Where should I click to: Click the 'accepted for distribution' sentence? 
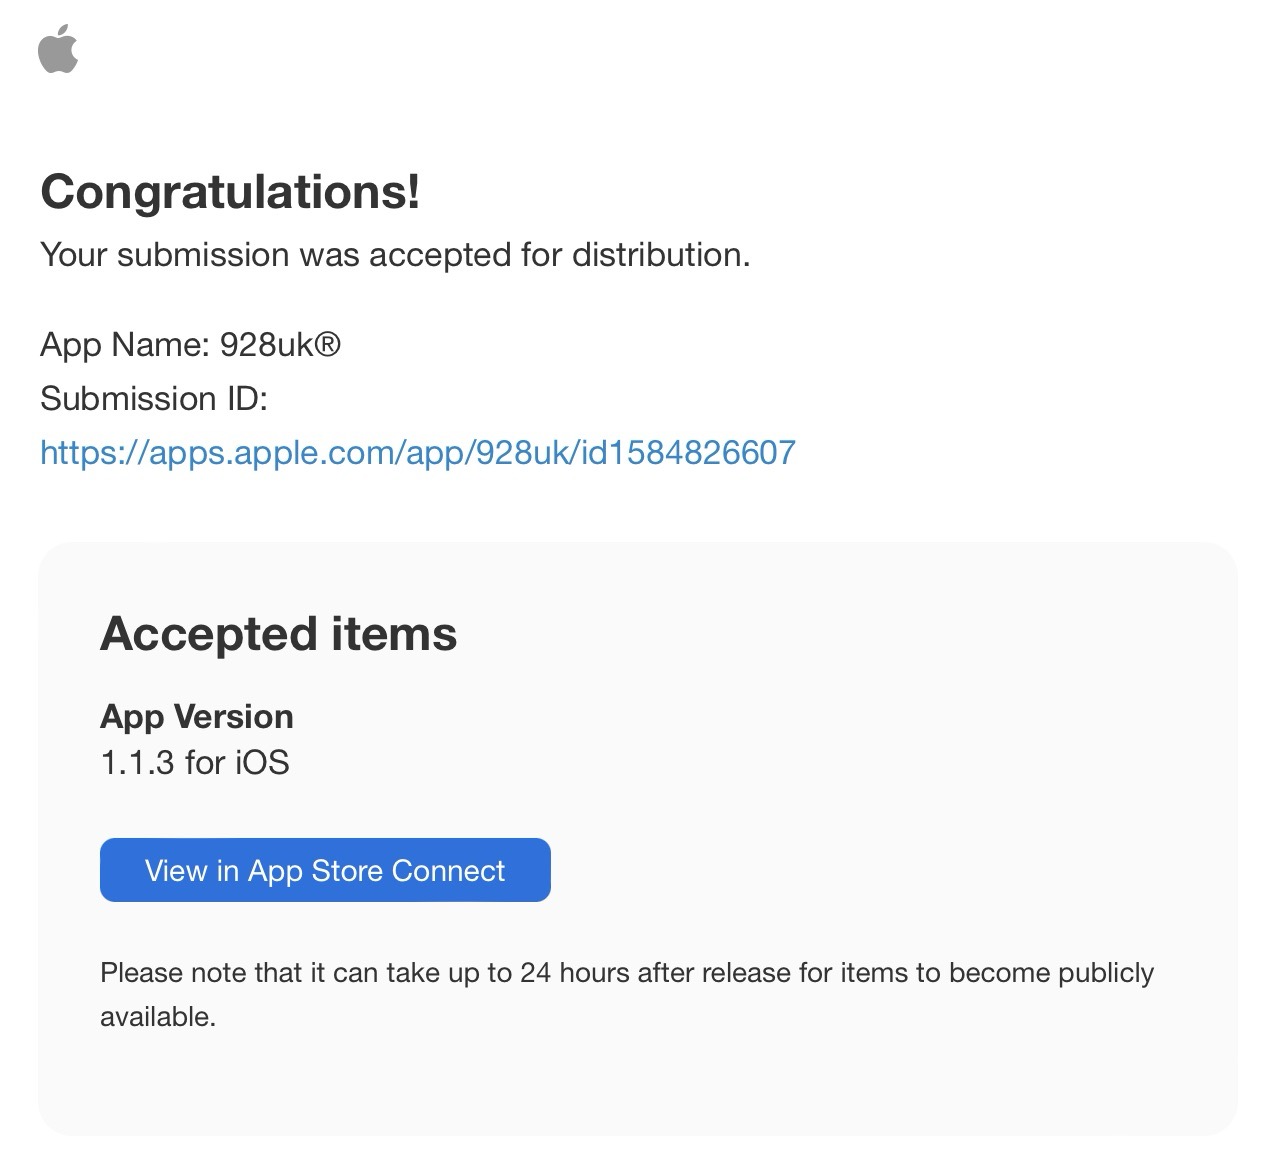394,255
